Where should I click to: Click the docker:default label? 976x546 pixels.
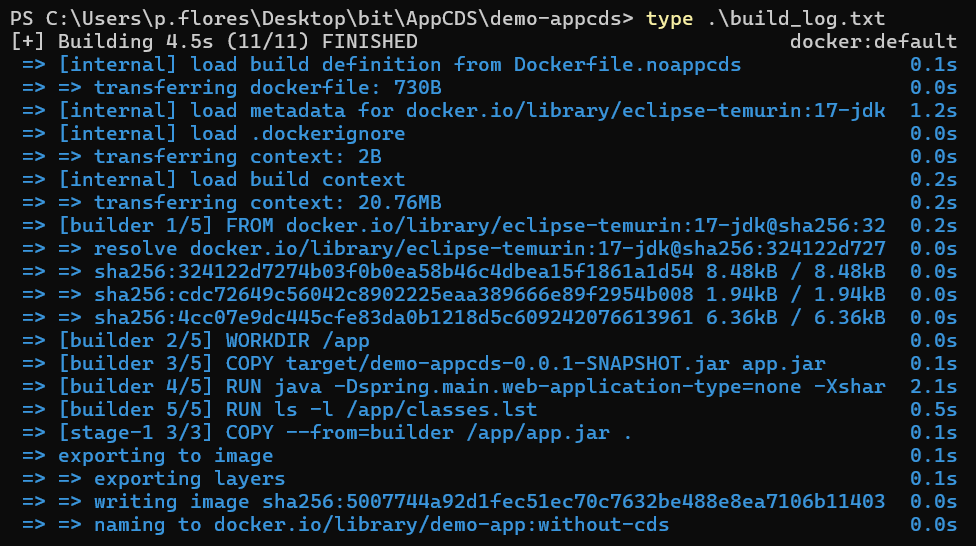tap(873, 42)
